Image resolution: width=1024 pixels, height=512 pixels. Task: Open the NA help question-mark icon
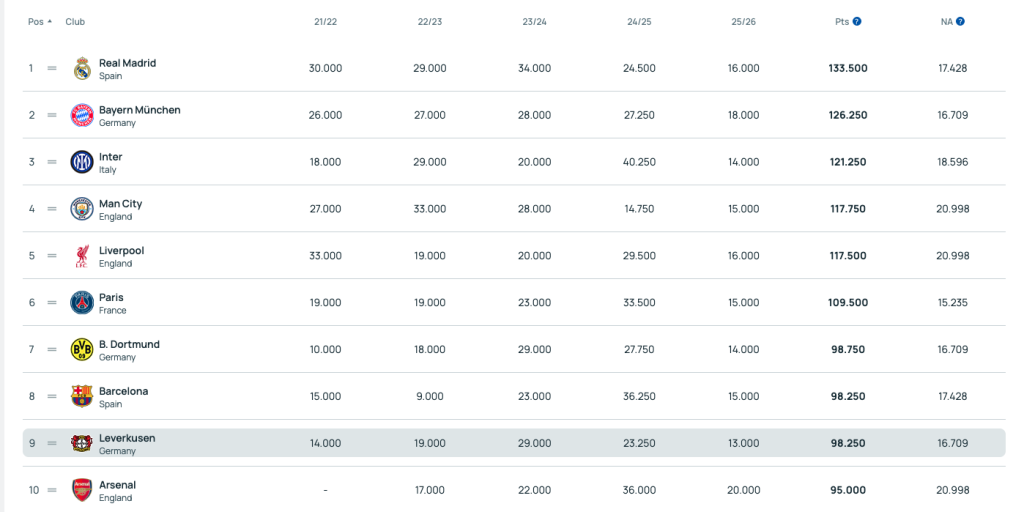[x=960, y=22]
